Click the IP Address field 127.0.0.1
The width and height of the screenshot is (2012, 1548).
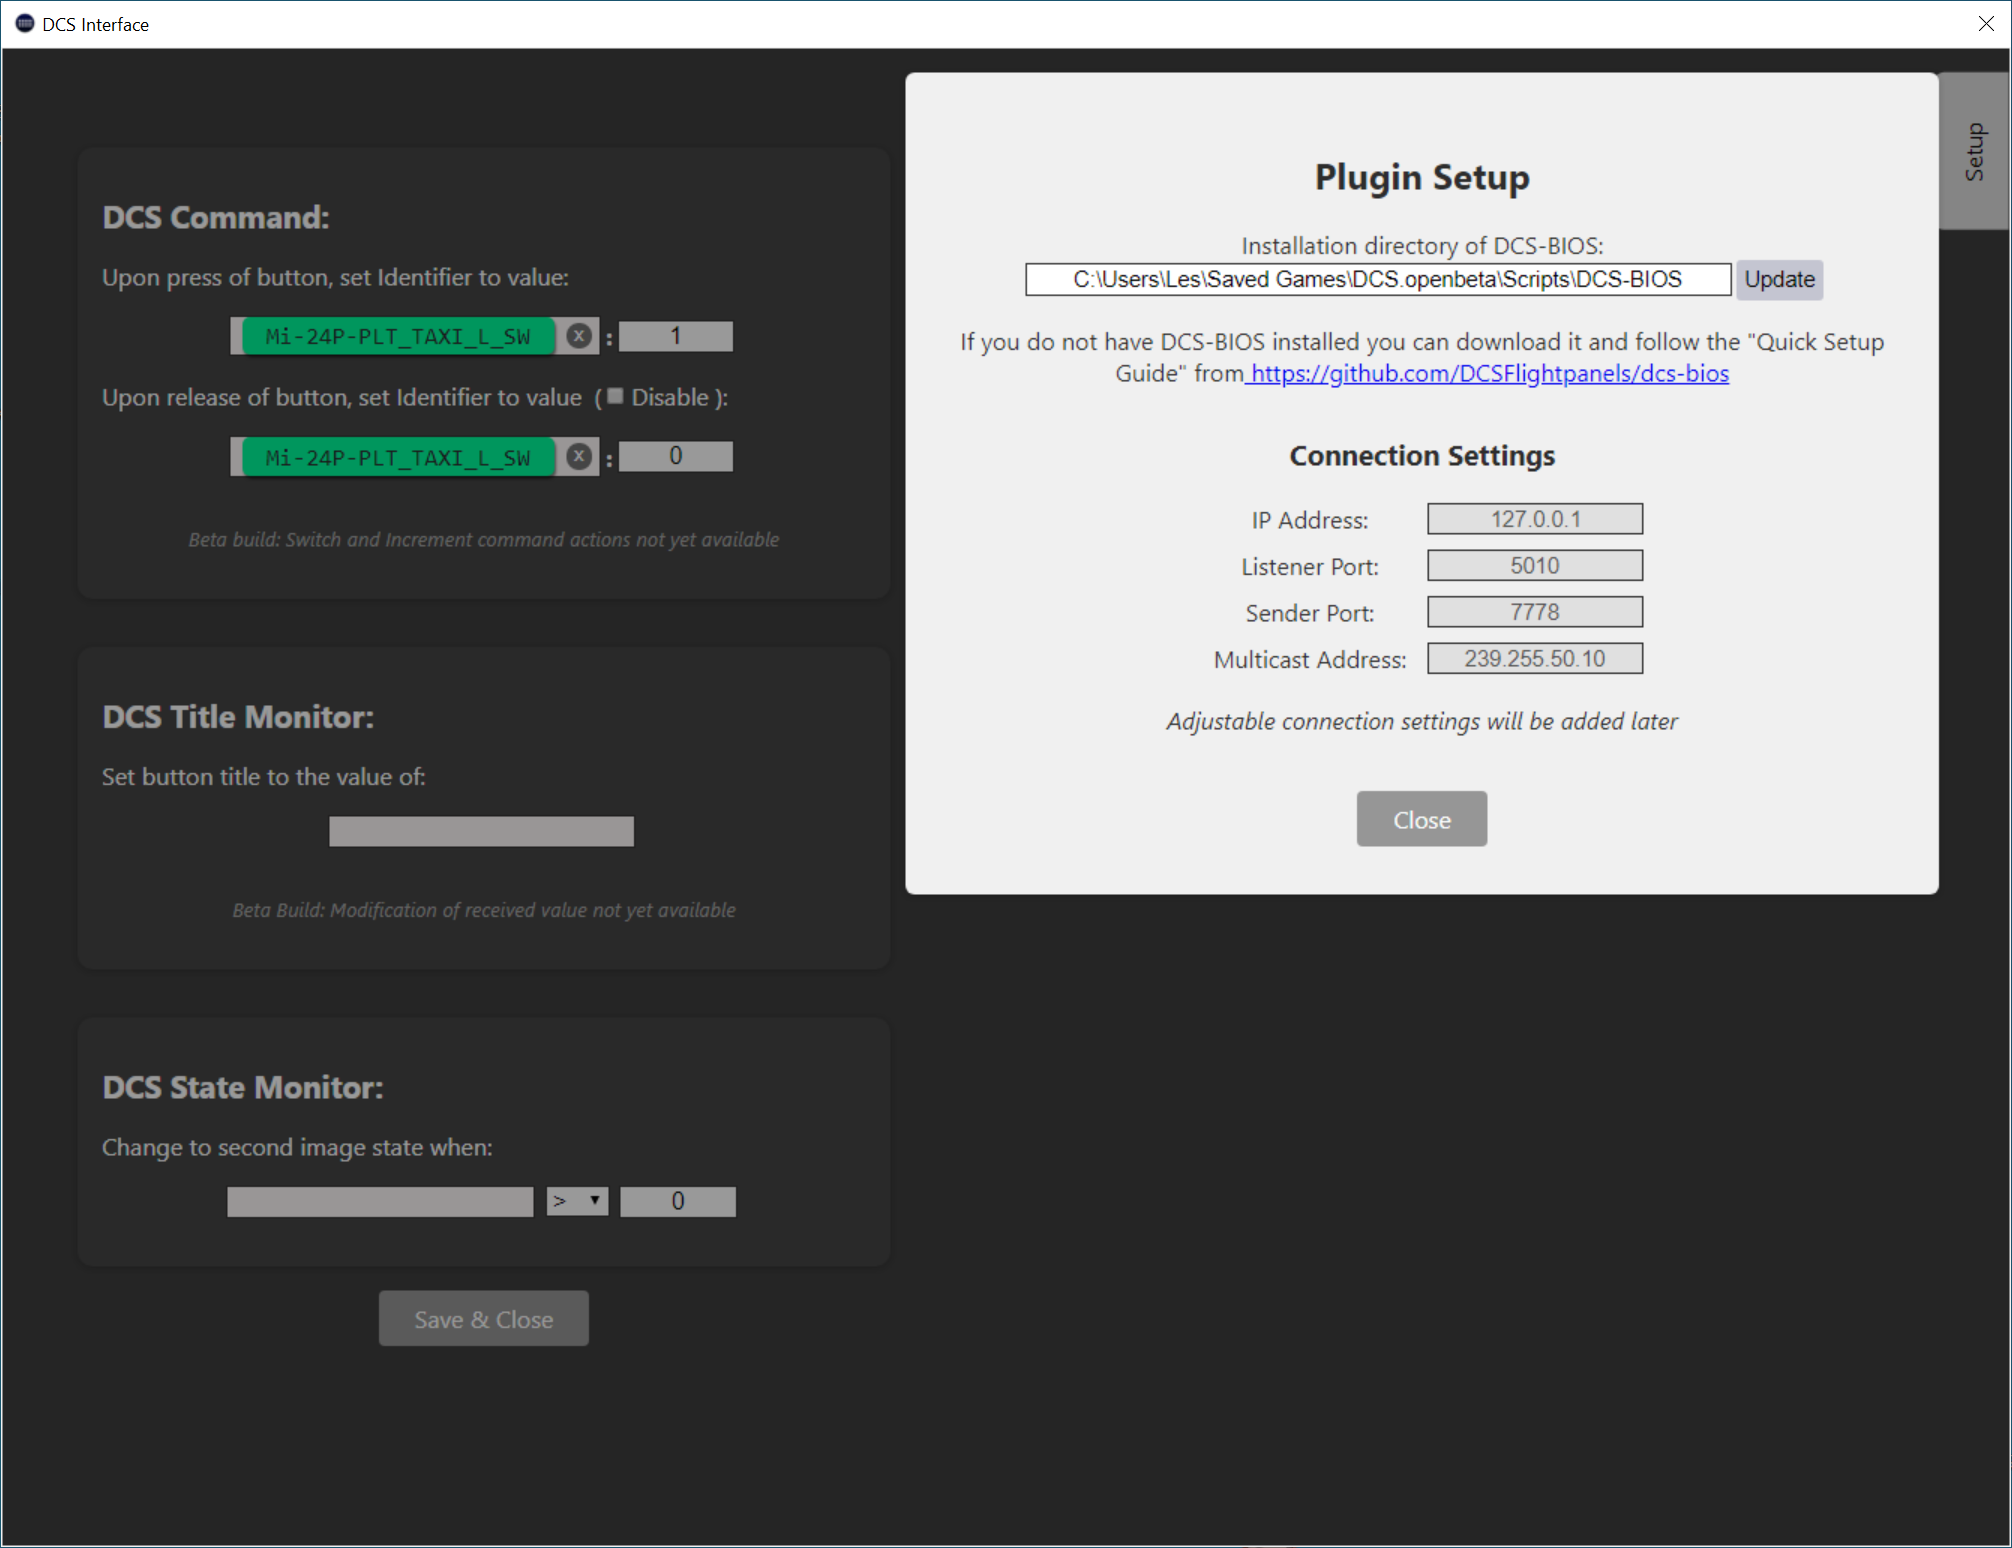(1535, 519)
